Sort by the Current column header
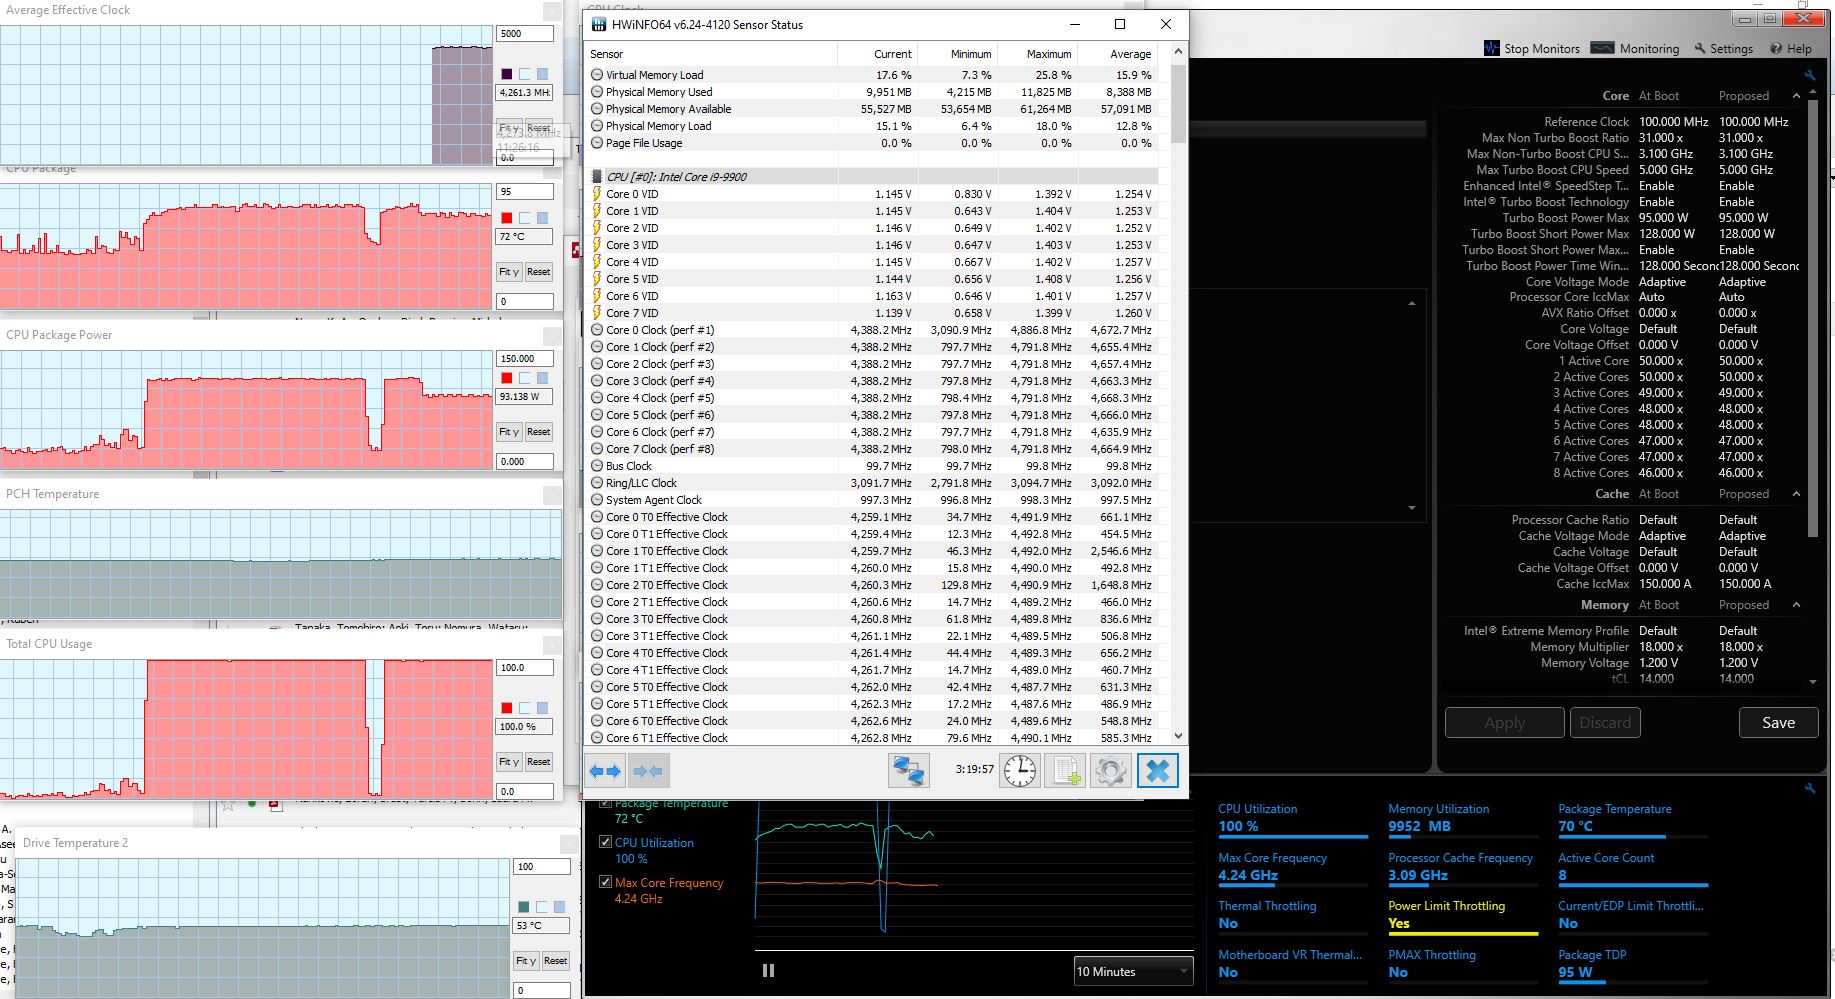The image size is (1835, 999). (877, 54)
